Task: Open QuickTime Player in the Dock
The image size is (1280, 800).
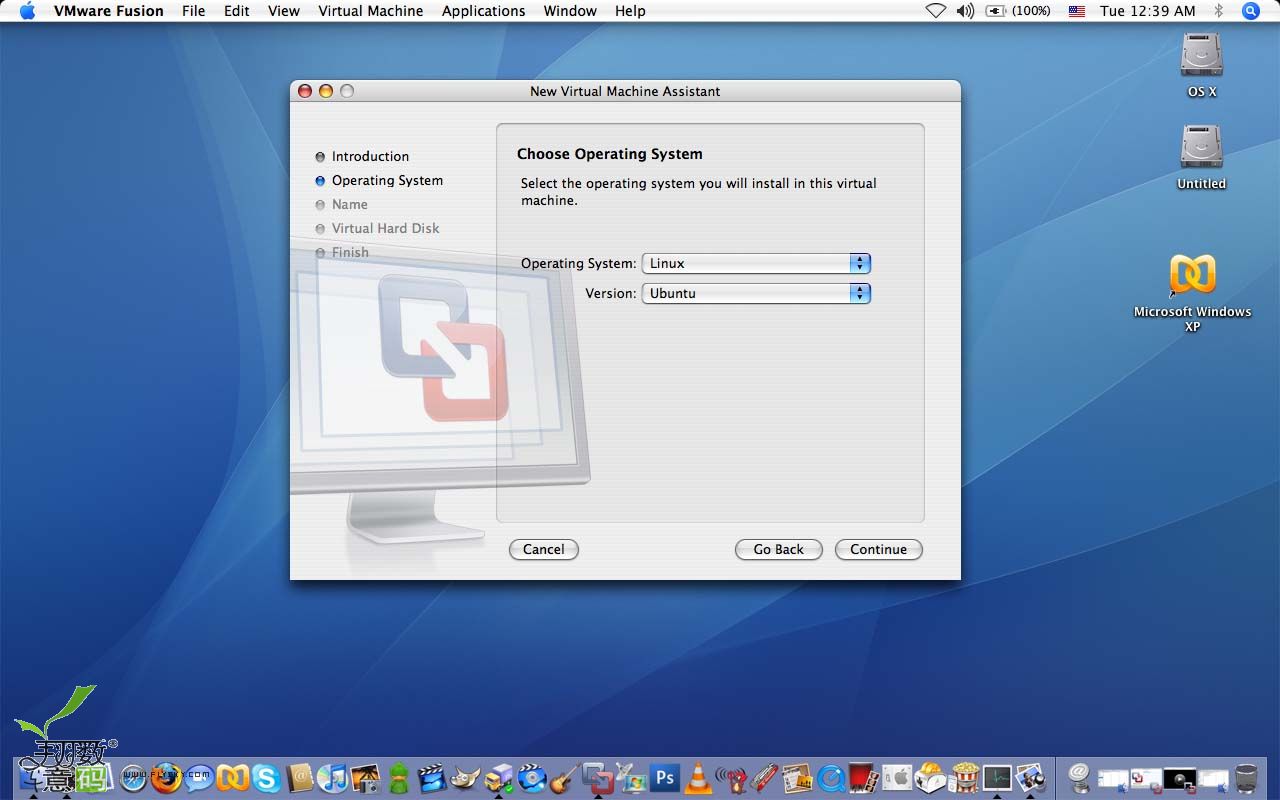Action: [831, 778]
